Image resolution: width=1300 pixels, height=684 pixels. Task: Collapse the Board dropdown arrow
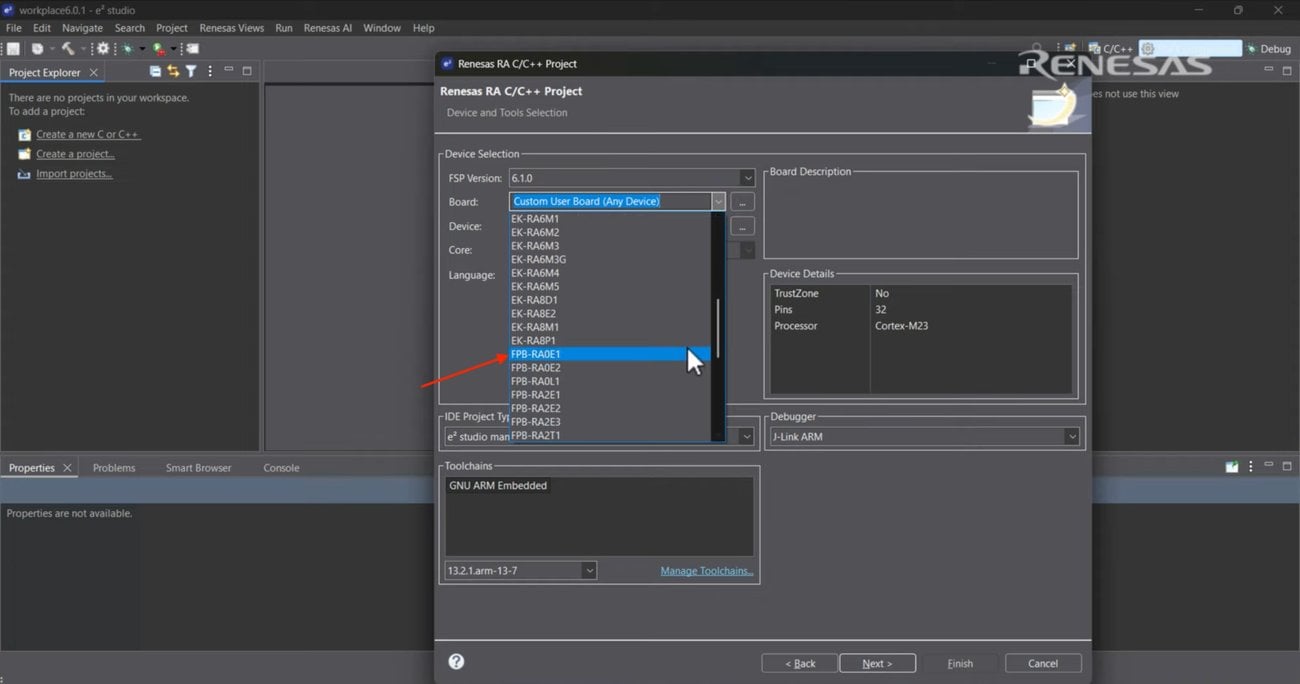point(718,202)
